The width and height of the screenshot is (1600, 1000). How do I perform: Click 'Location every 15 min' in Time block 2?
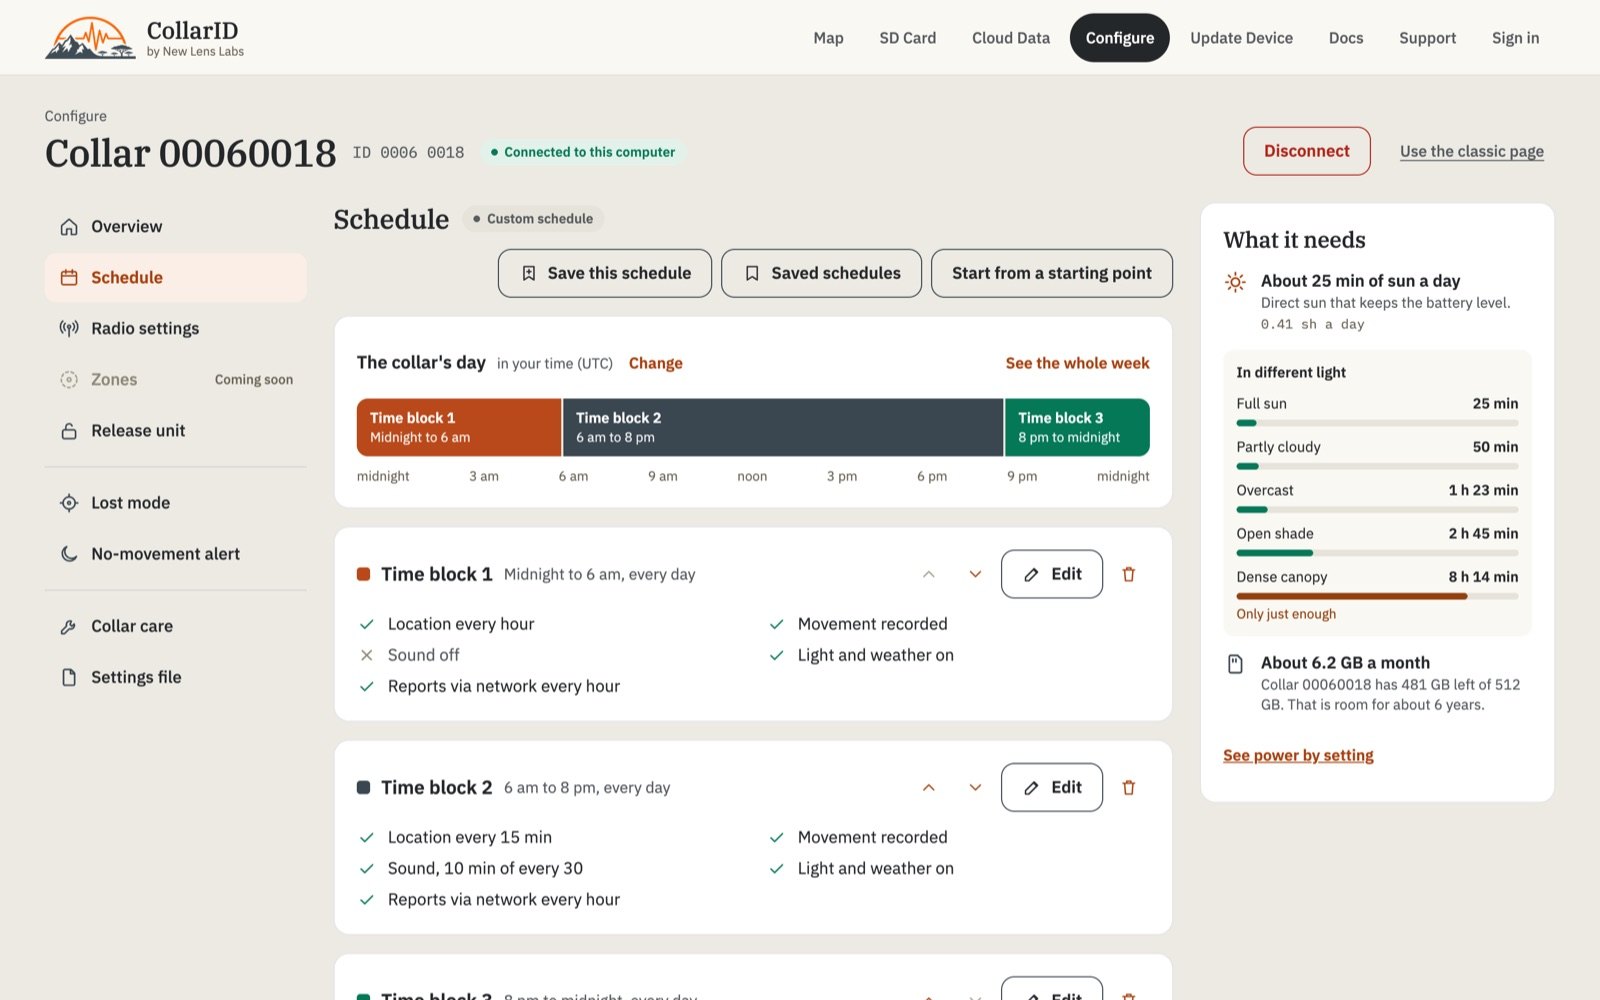(x=470, y=837)
